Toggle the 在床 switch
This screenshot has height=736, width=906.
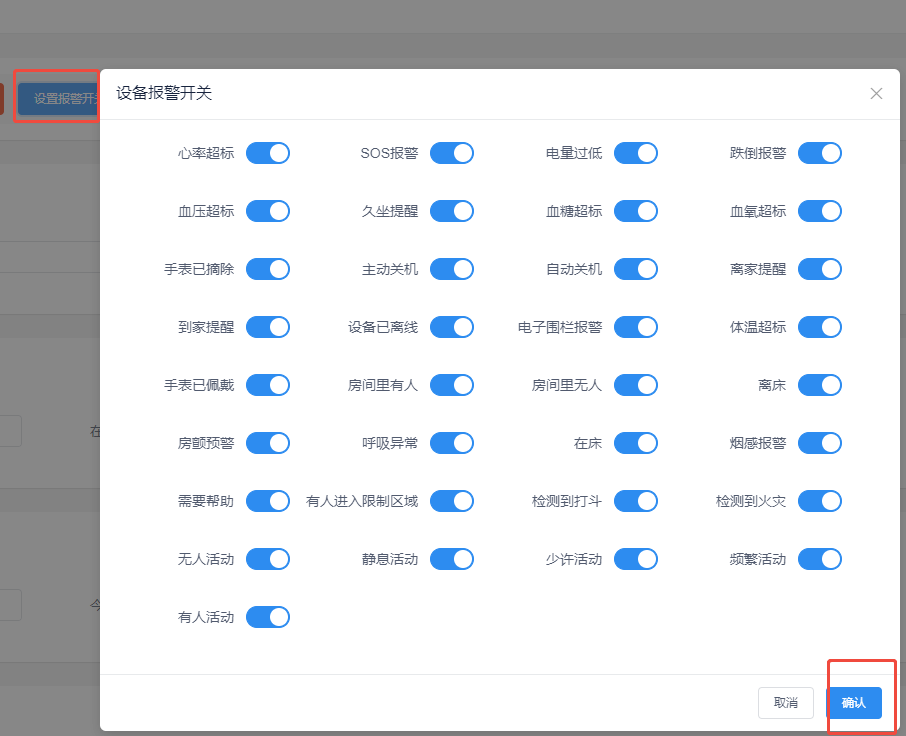636,443
